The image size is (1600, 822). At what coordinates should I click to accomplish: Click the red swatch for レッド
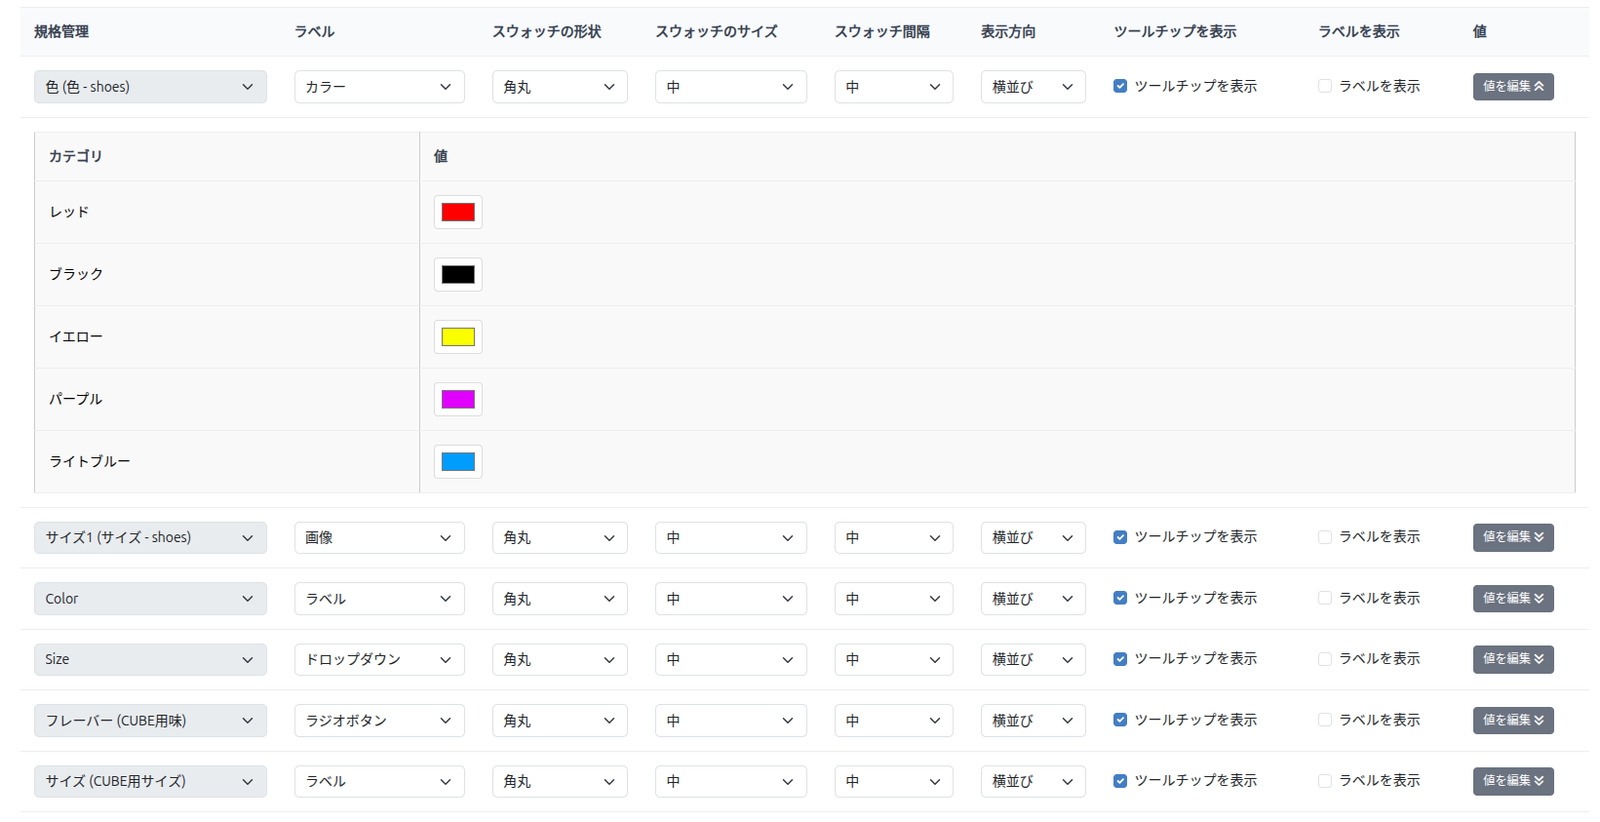tap(458, 212)
